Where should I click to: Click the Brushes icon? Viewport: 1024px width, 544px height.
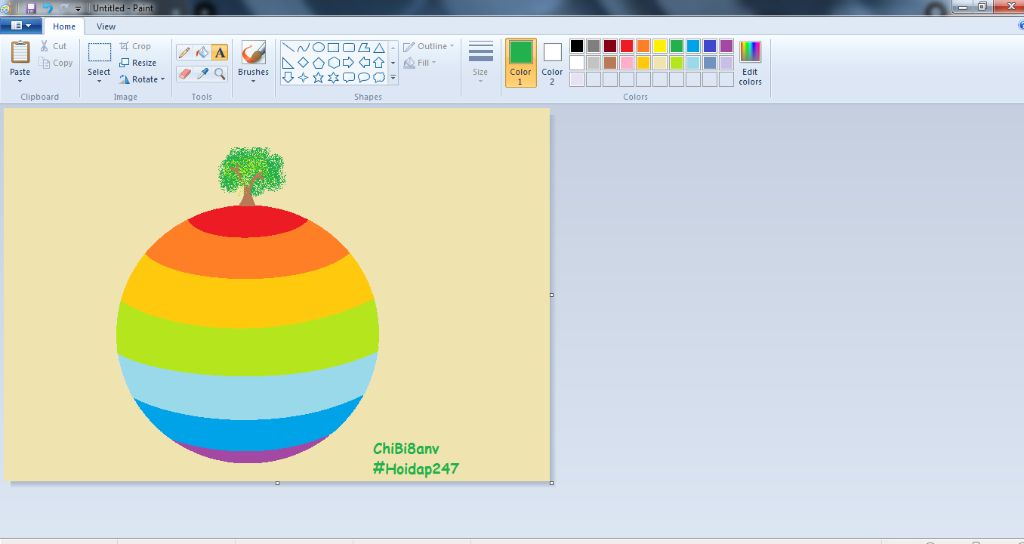point(253,52)
